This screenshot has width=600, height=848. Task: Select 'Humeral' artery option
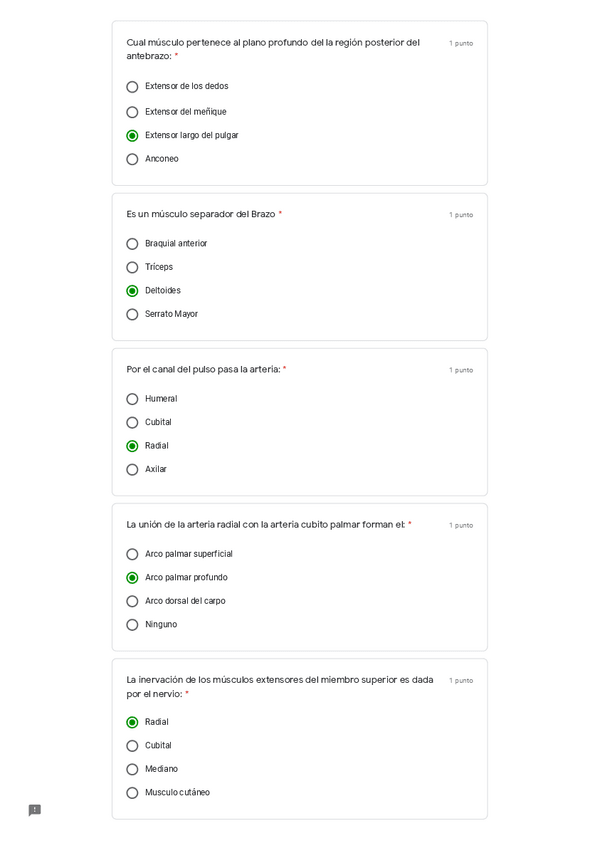click(132, 399)
